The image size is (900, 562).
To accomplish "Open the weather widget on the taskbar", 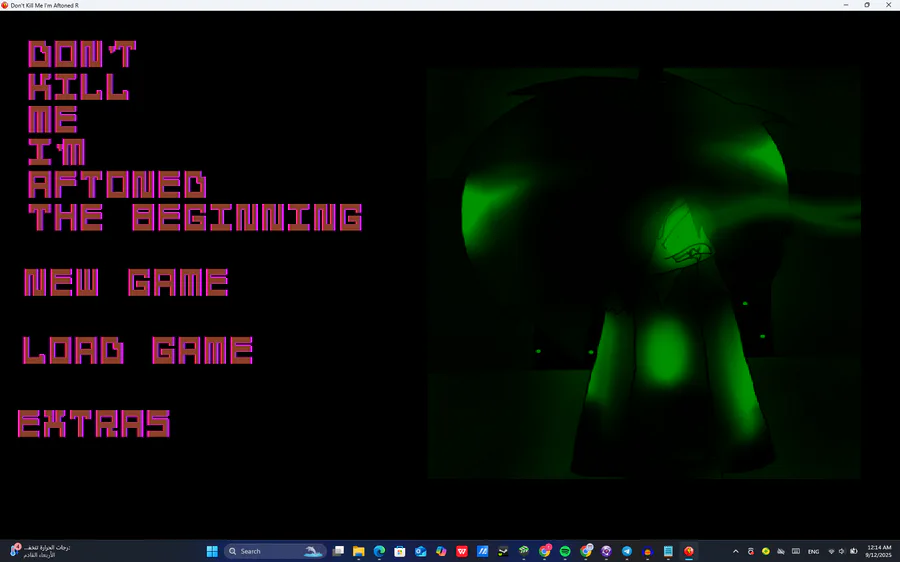I will point(40,551).
